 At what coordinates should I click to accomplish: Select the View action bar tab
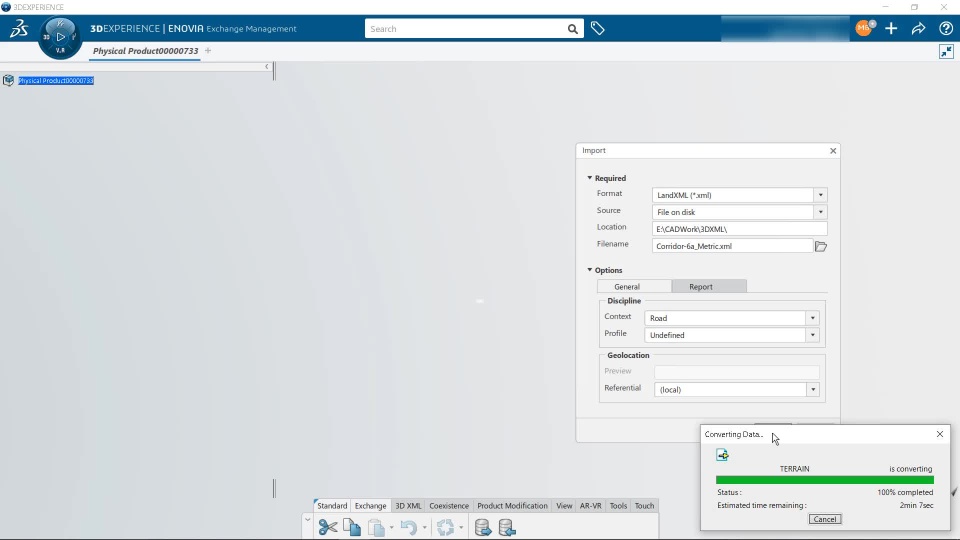(x=564, y=506)
